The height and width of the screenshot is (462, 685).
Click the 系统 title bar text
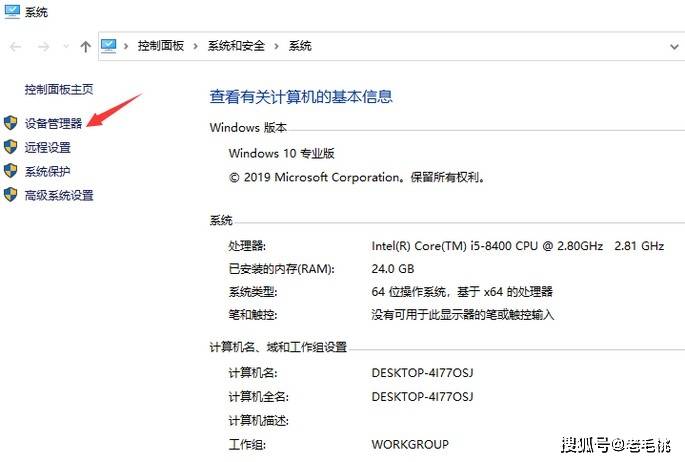(x=36, y=12)
